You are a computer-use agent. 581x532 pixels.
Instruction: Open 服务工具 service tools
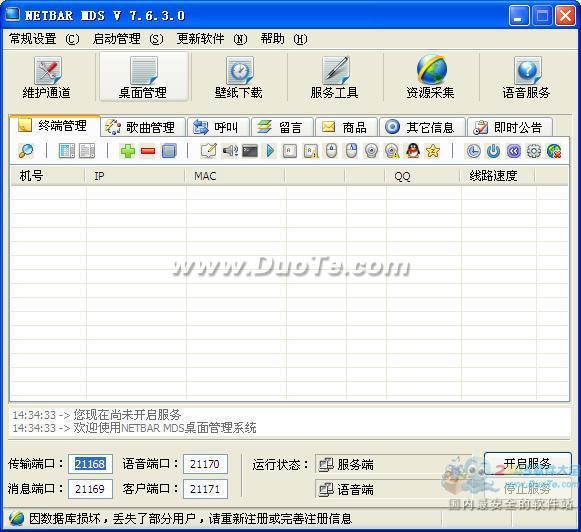coord(335,77)
